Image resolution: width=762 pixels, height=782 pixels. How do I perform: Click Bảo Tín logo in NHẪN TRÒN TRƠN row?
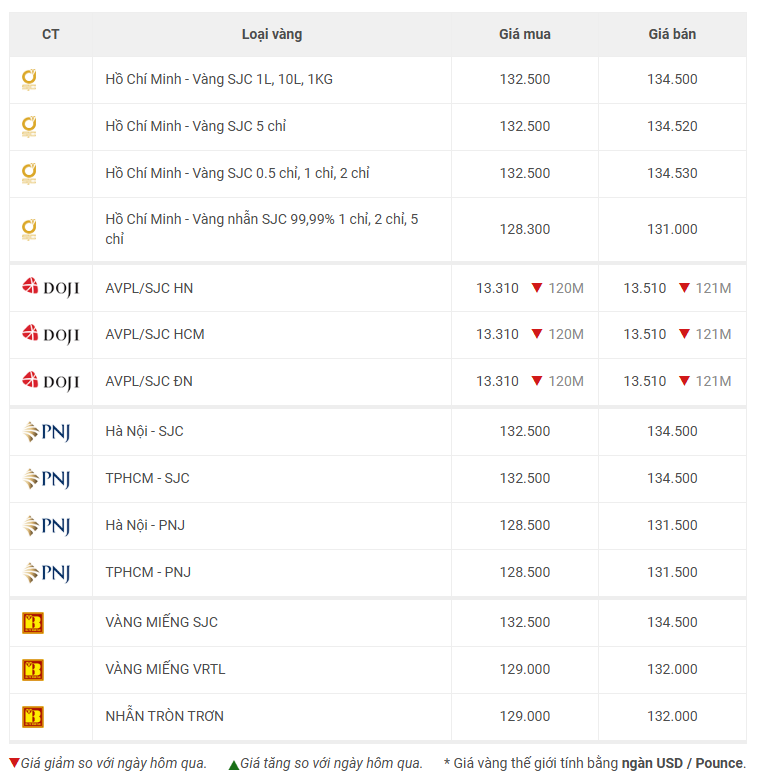[x=33, y=716]
